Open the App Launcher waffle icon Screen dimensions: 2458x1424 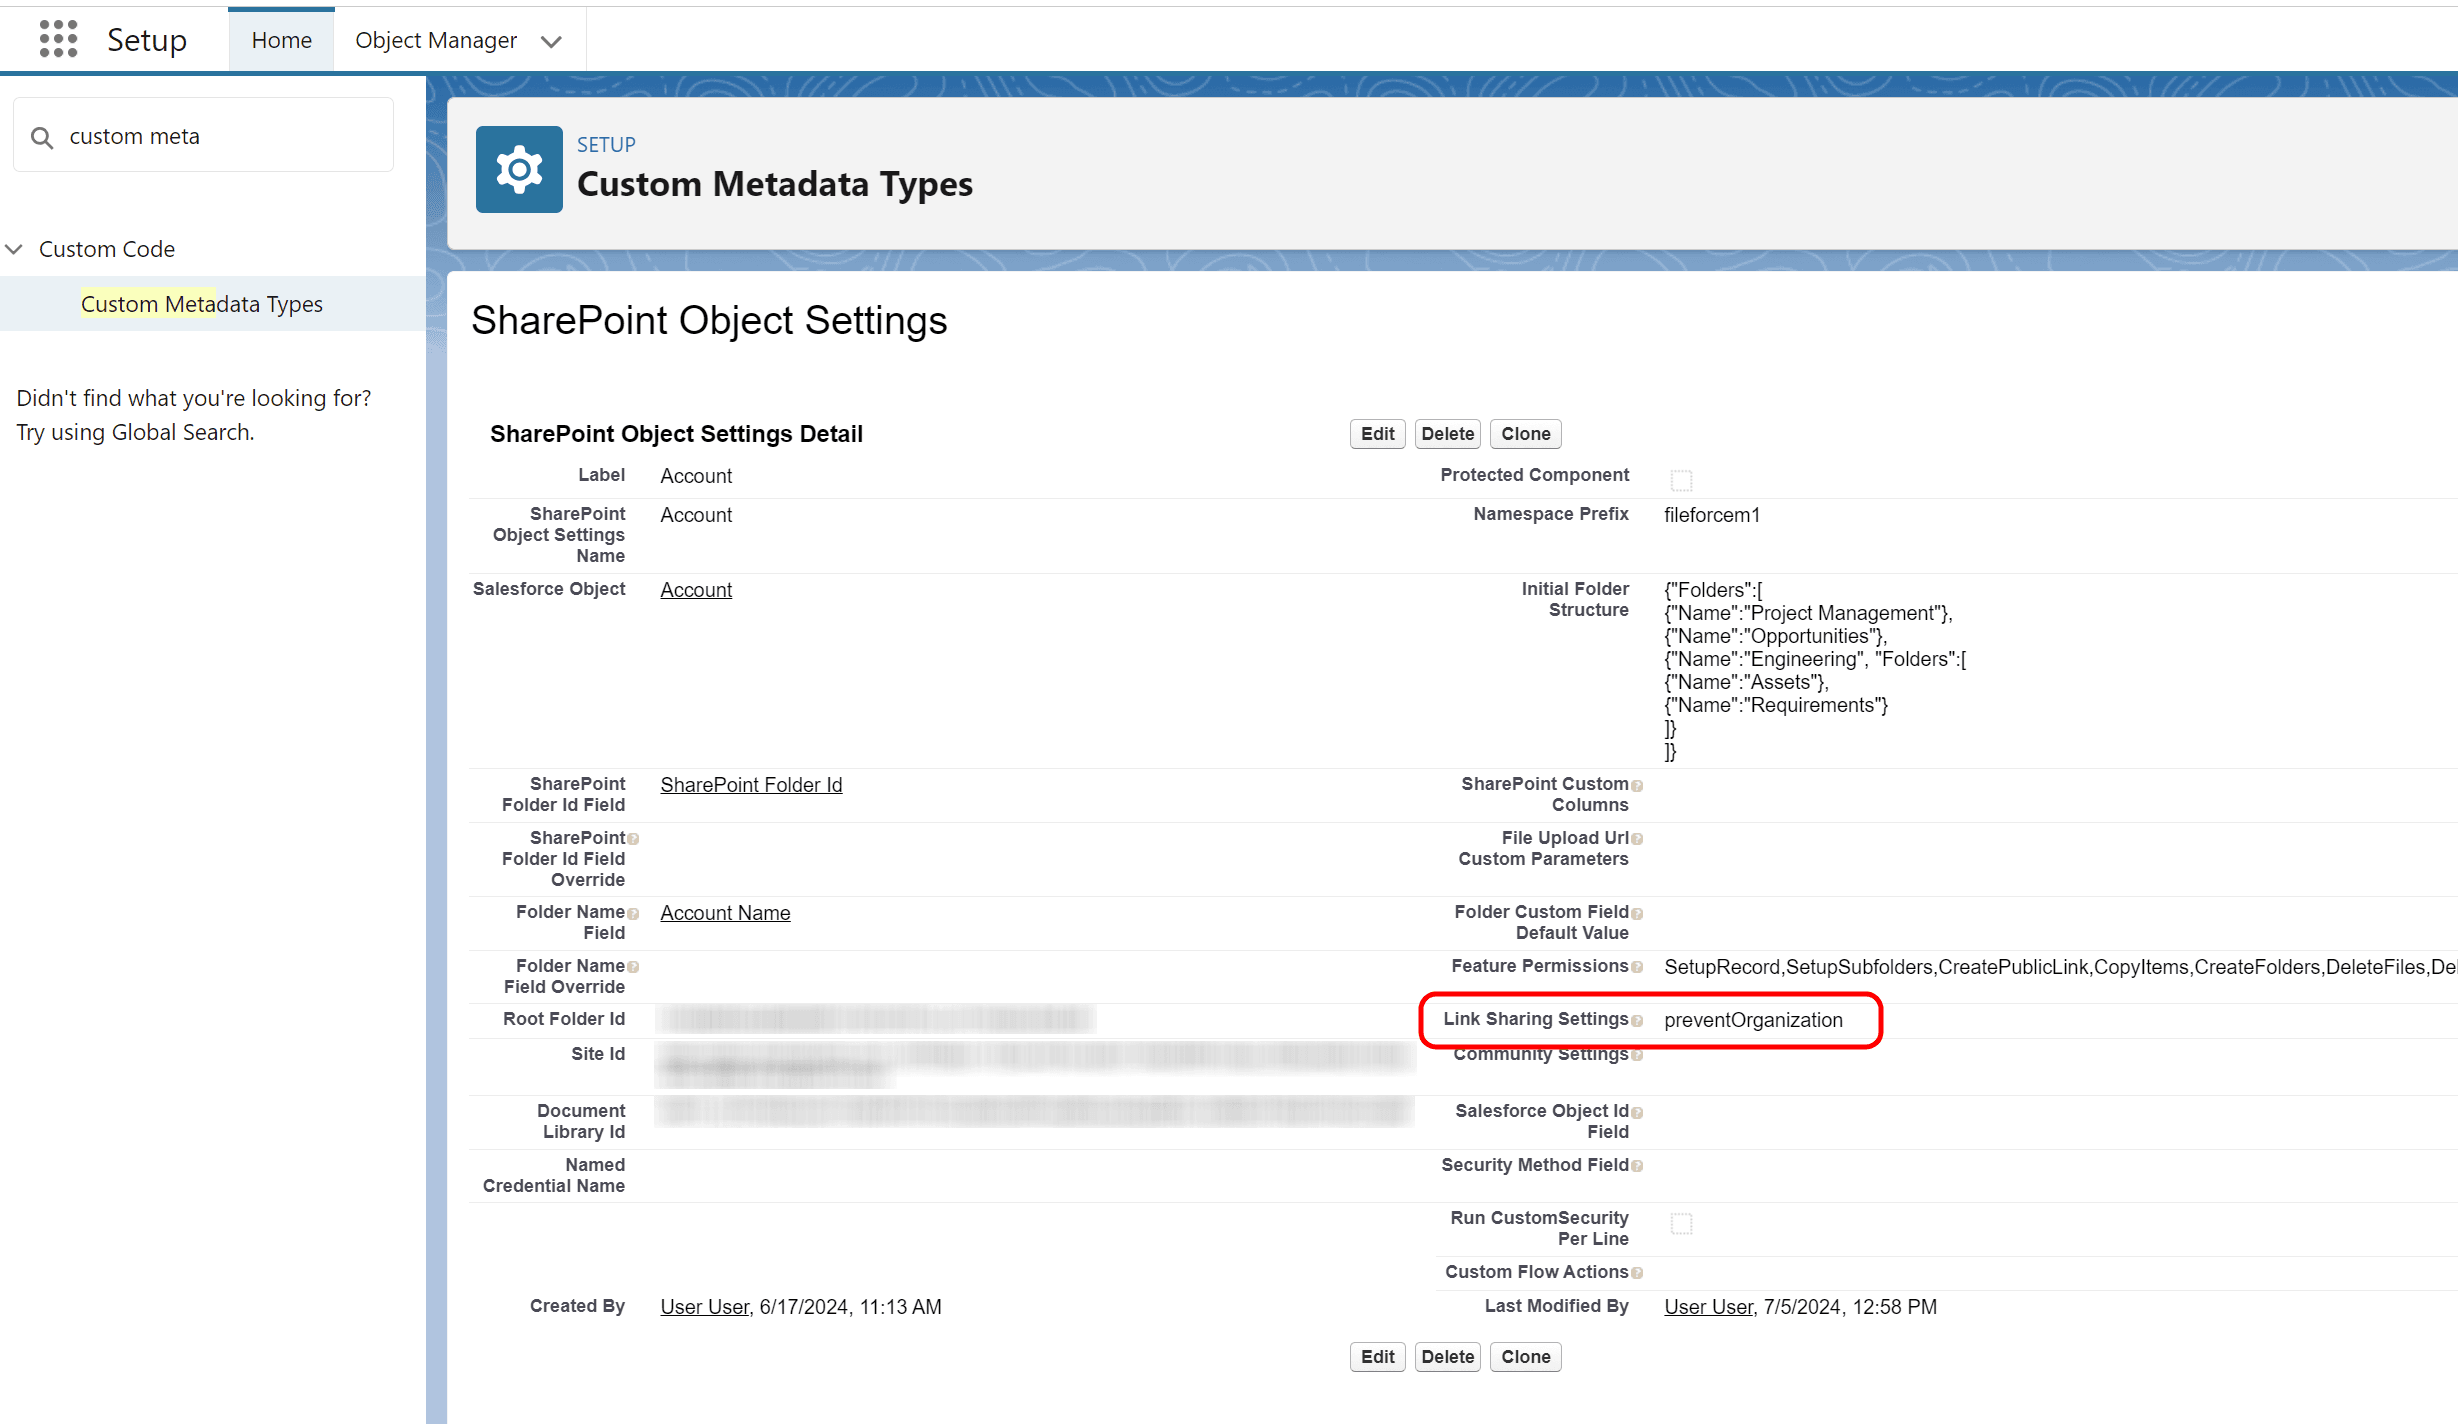tap(59, 39)
